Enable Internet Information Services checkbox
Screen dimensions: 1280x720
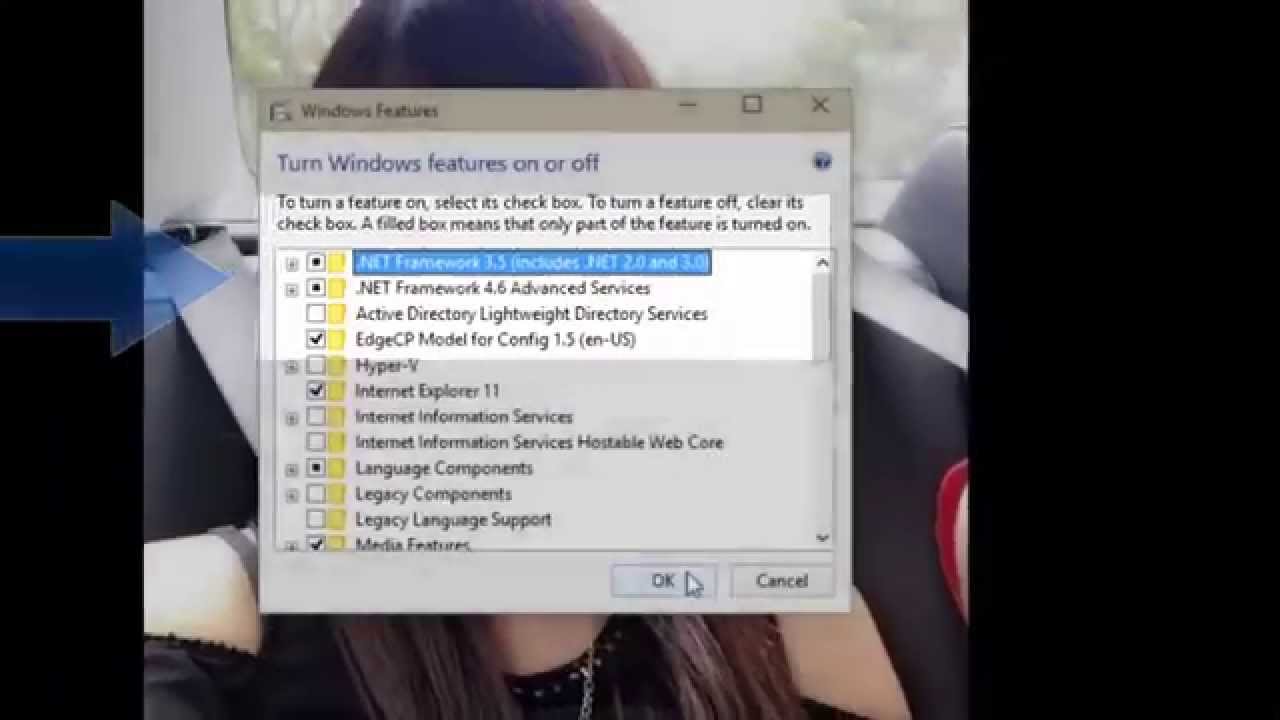(x=316, y=417)
